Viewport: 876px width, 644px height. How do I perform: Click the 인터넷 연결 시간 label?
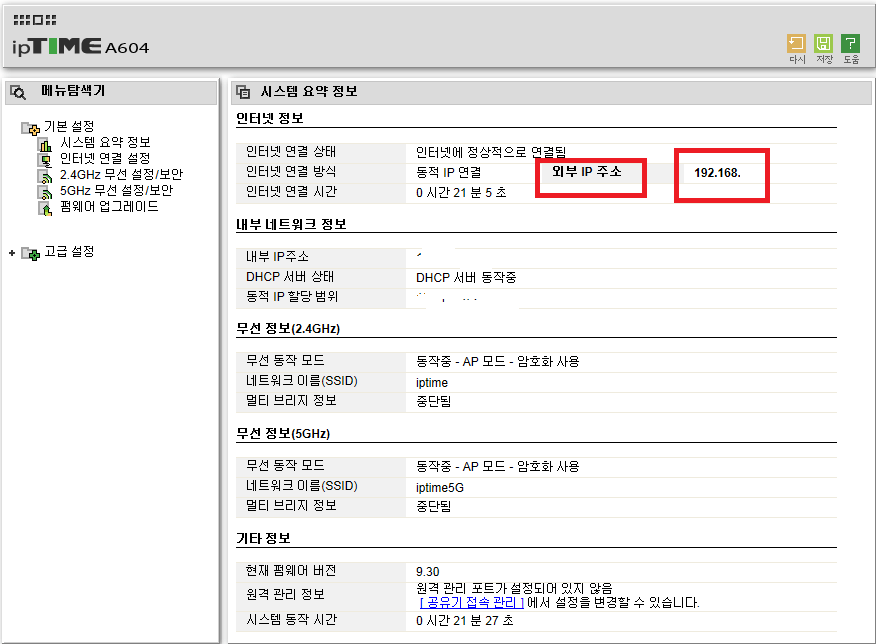pyautogui.click(x=291, y=192)
